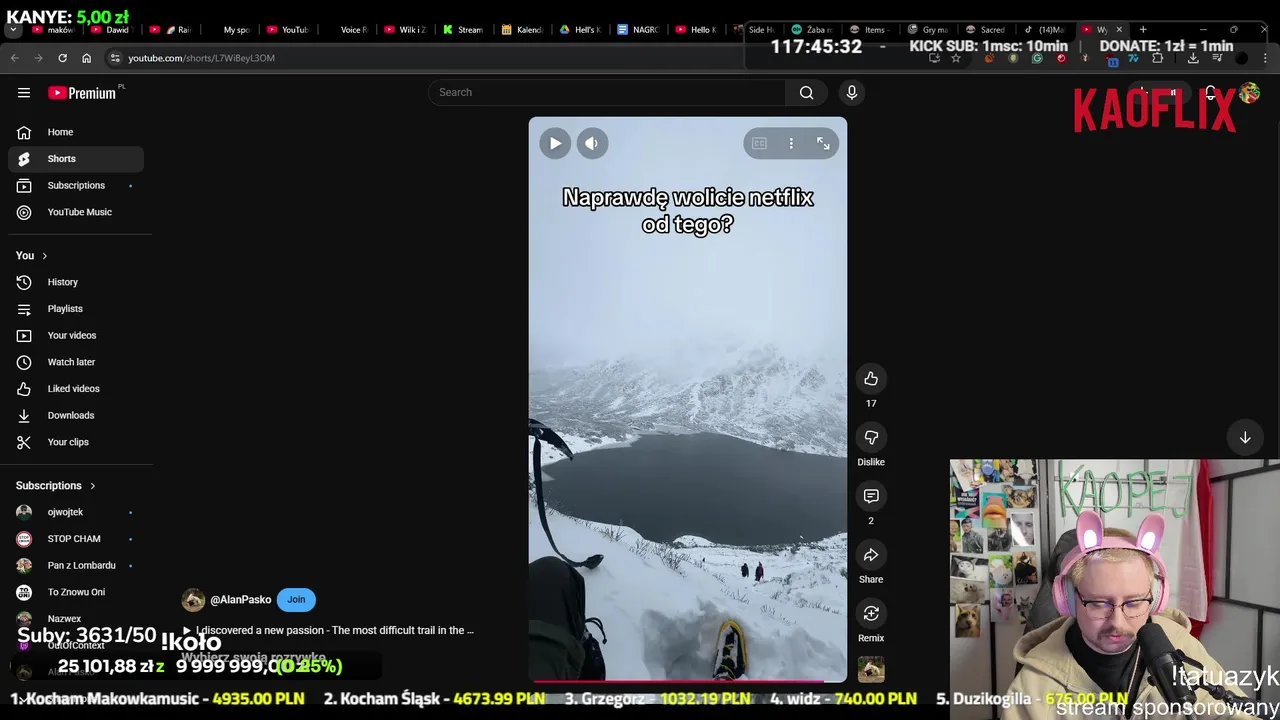1280x720 pixels.
Task: Share the Short using the arrow icon
Action: [x=871, y=555]
